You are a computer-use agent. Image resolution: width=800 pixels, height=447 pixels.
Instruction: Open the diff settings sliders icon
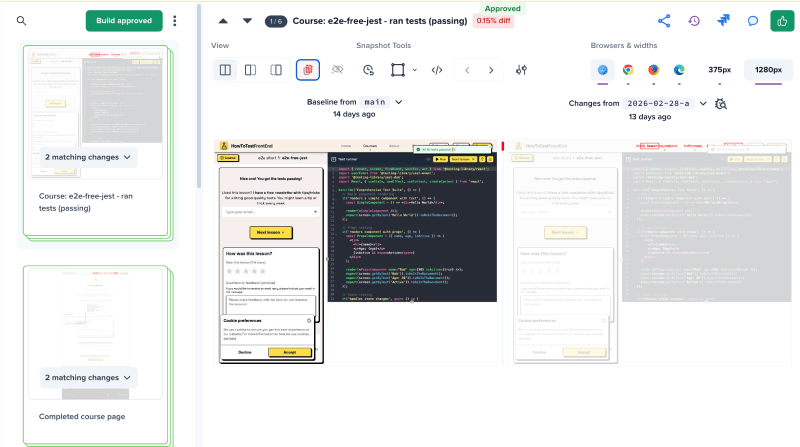pyautogui.click(x=521, y=70)
